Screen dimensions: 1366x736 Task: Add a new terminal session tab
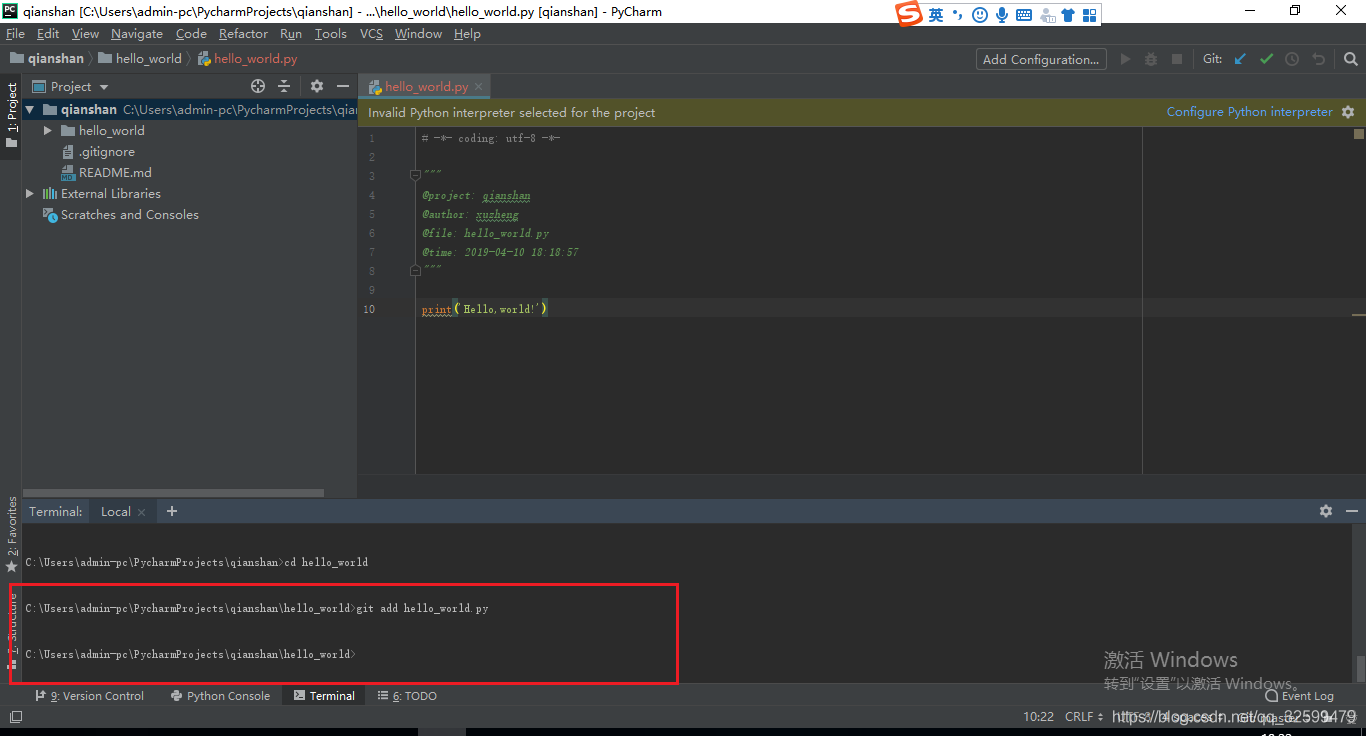[172, 511]
